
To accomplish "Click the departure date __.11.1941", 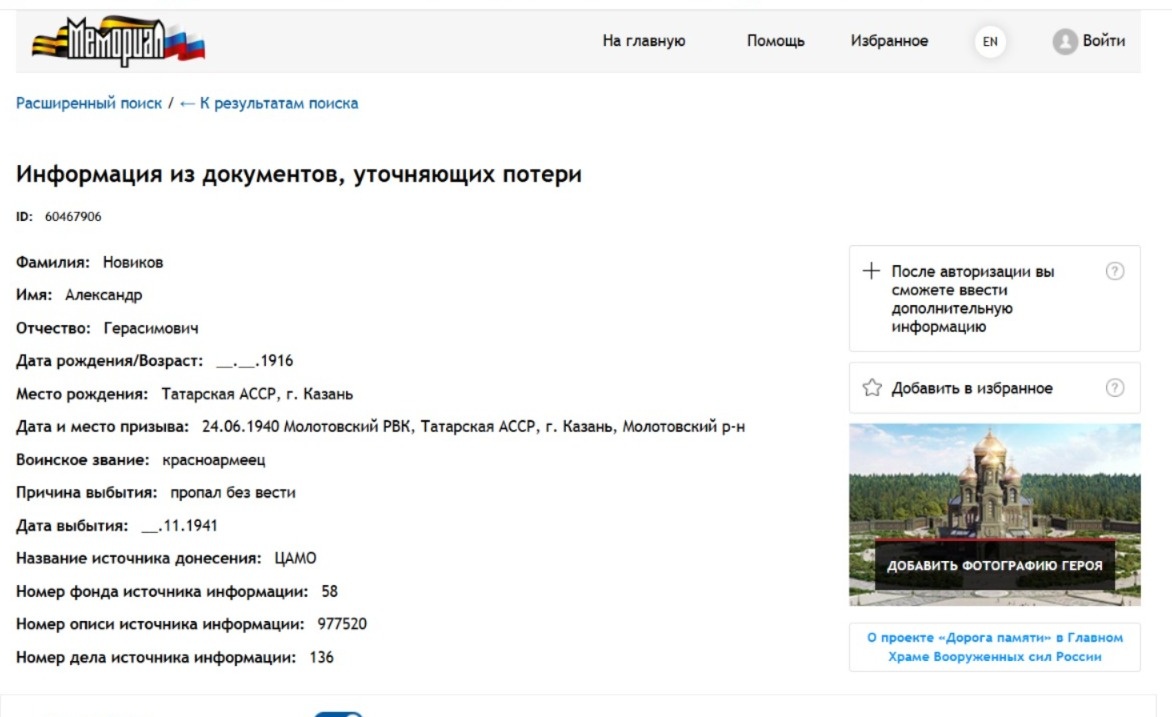I will click(x=179, y=526).
